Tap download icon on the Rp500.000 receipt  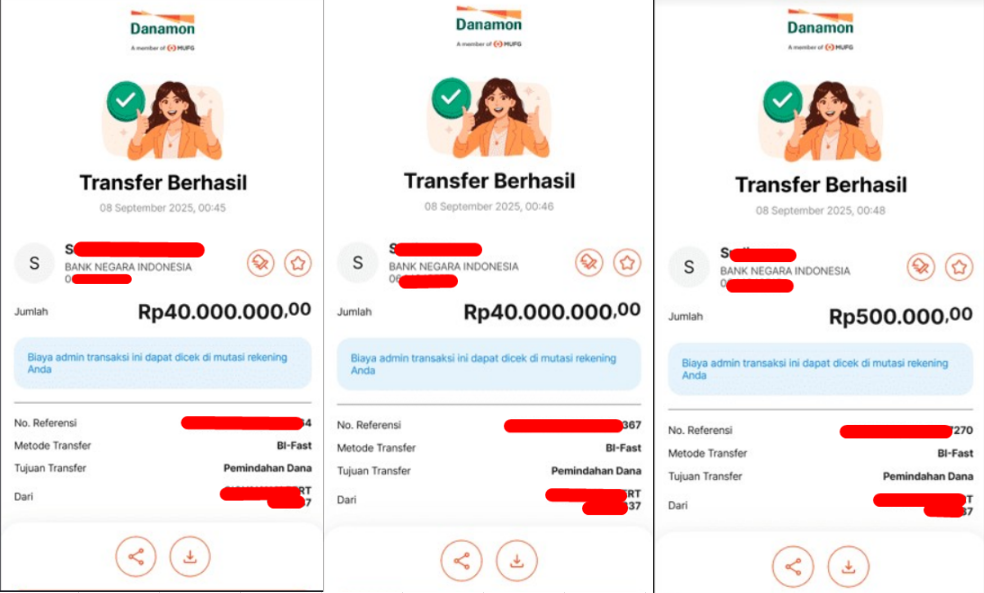pyautogui.click(x=848, y=567)
